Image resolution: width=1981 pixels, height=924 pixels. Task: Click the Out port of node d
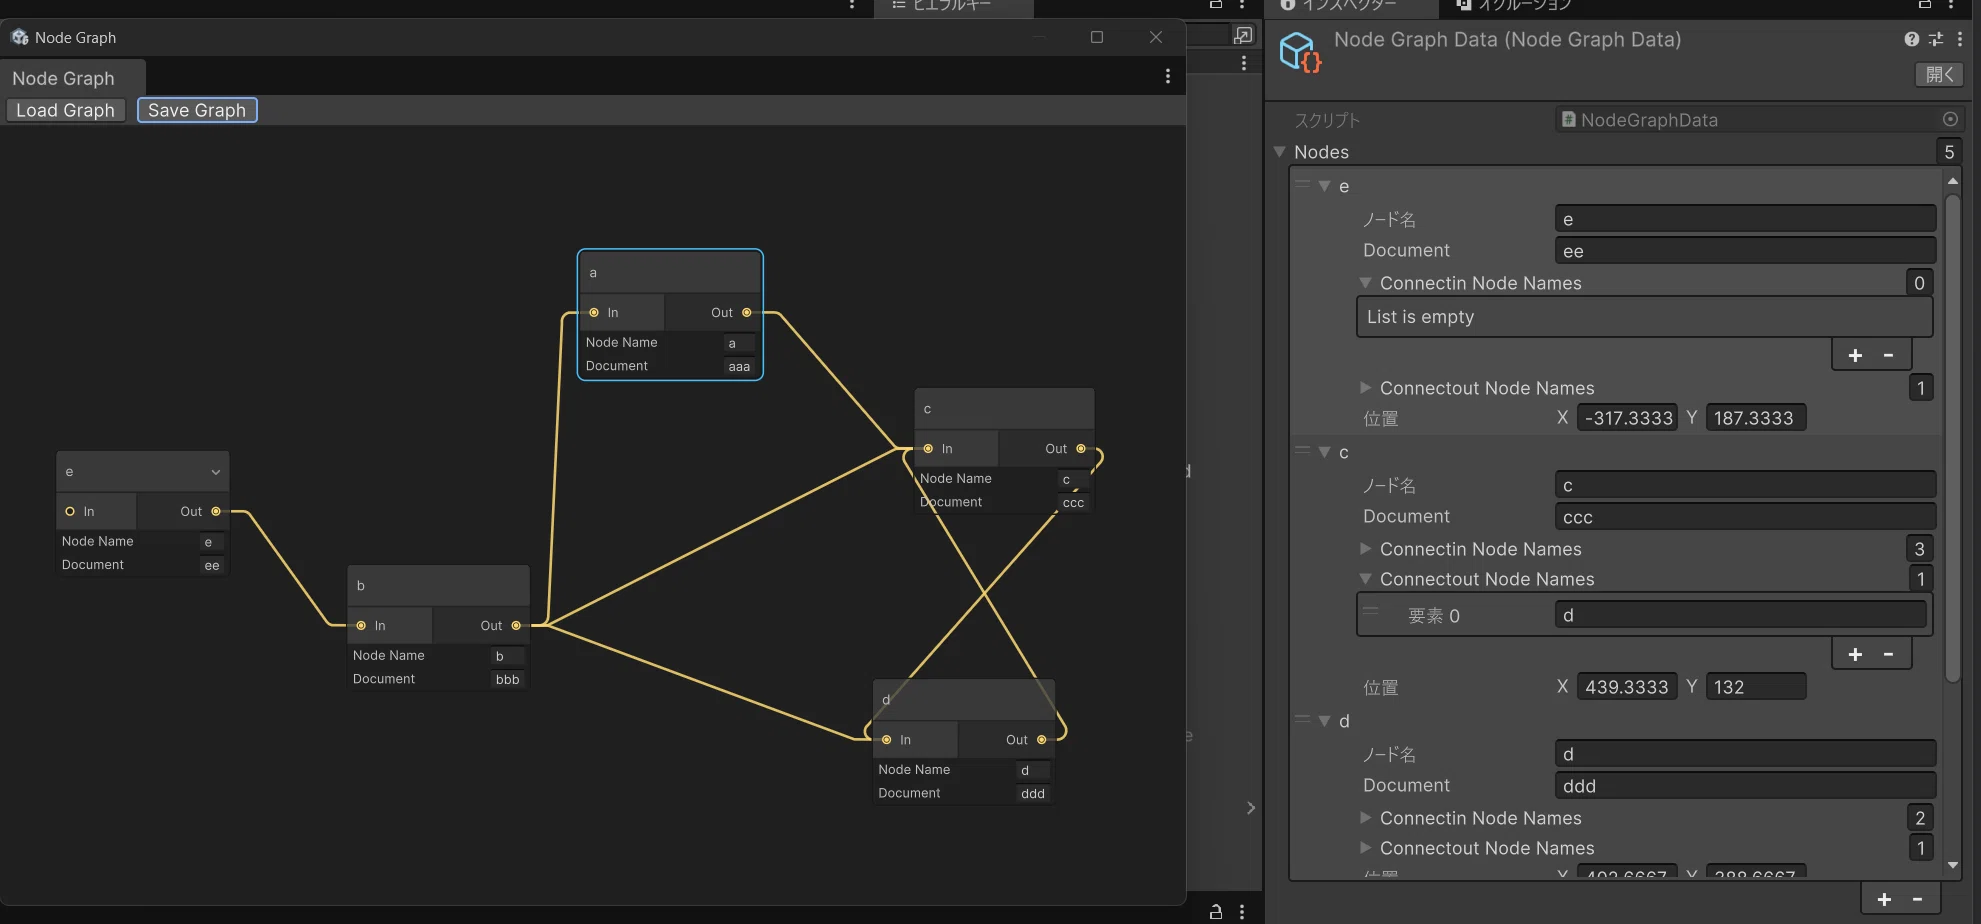(x=1042, y=740)
